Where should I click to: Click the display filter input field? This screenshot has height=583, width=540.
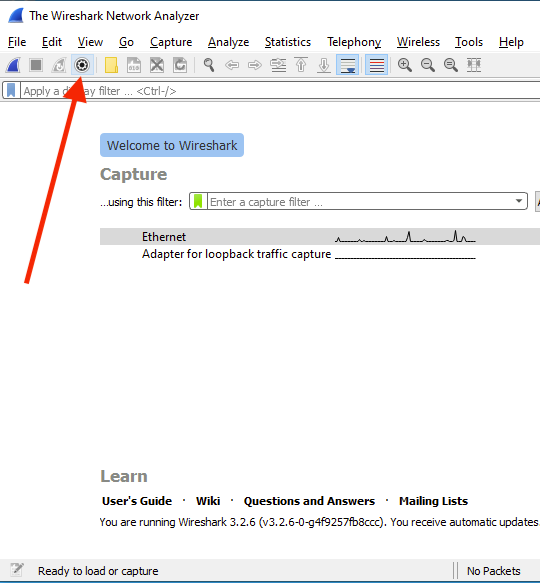279,91
